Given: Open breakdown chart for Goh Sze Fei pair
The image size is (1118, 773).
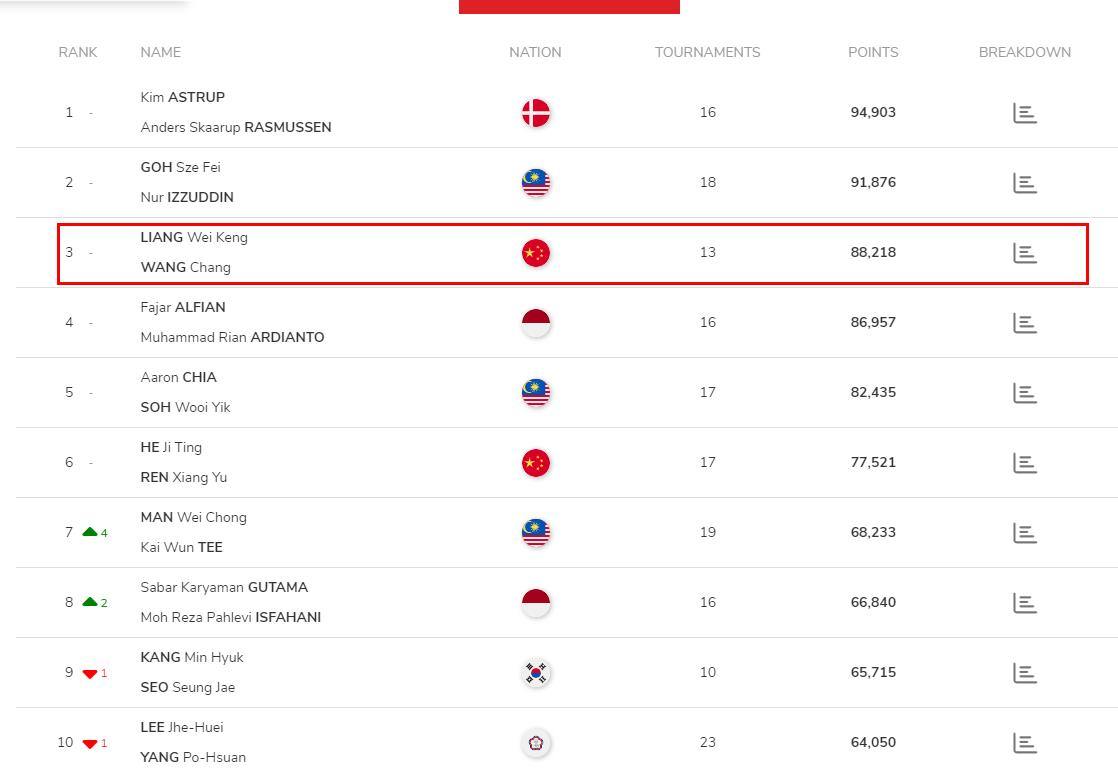Looking at the screenshot, I should 1025,183.
